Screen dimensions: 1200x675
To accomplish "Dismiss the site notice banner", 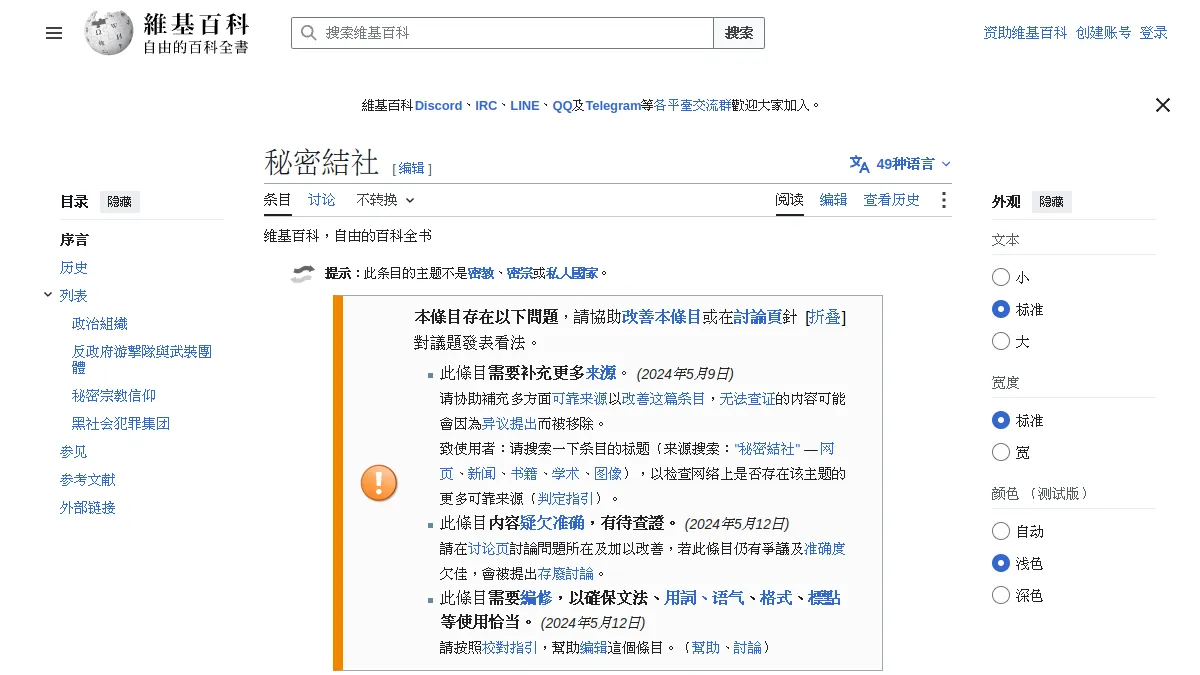I will pos(1162,105).
